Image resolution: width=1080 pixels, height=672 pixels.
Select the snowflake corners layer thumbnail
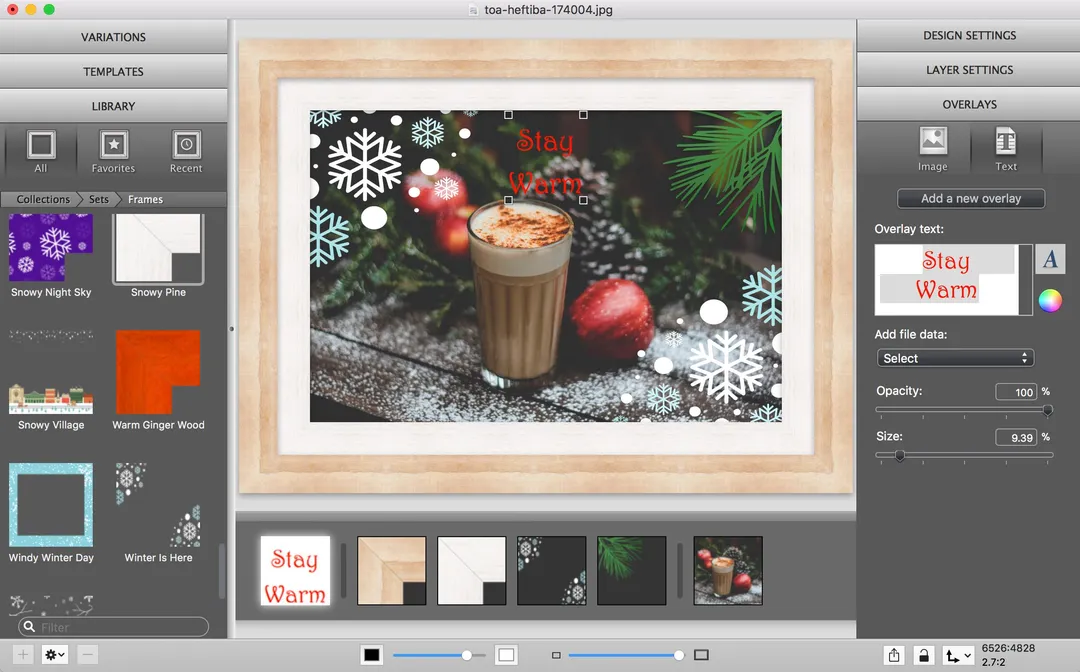tap(552, 571)
